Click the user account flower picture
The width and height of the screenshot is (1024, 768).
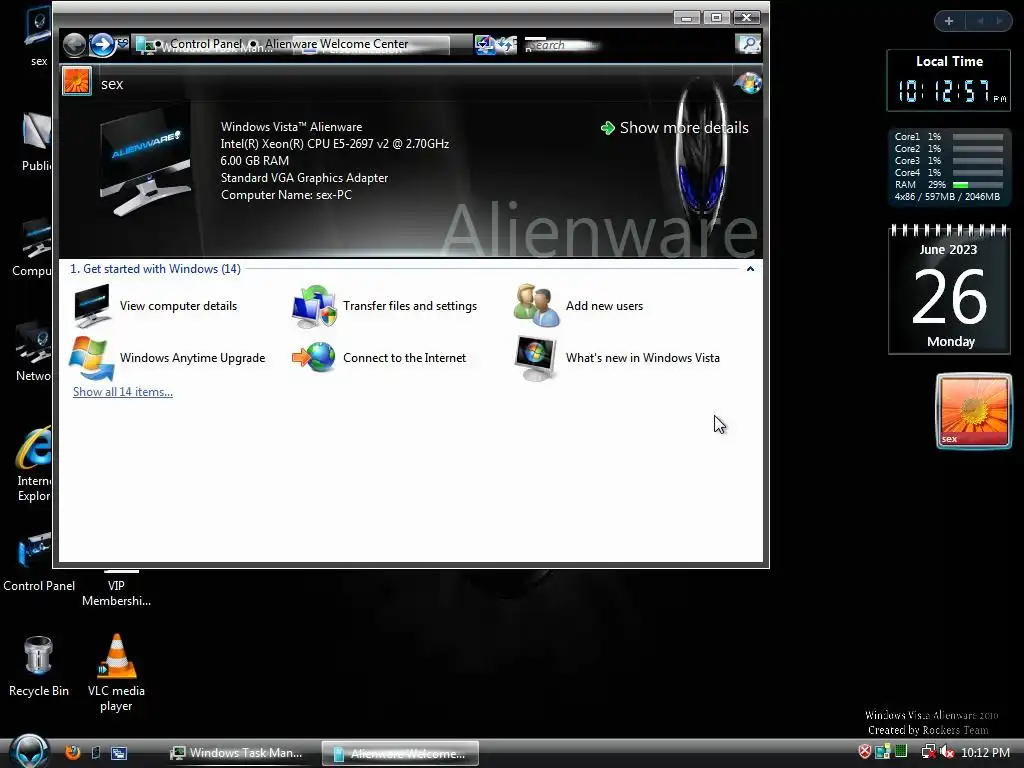pos(77,82)
